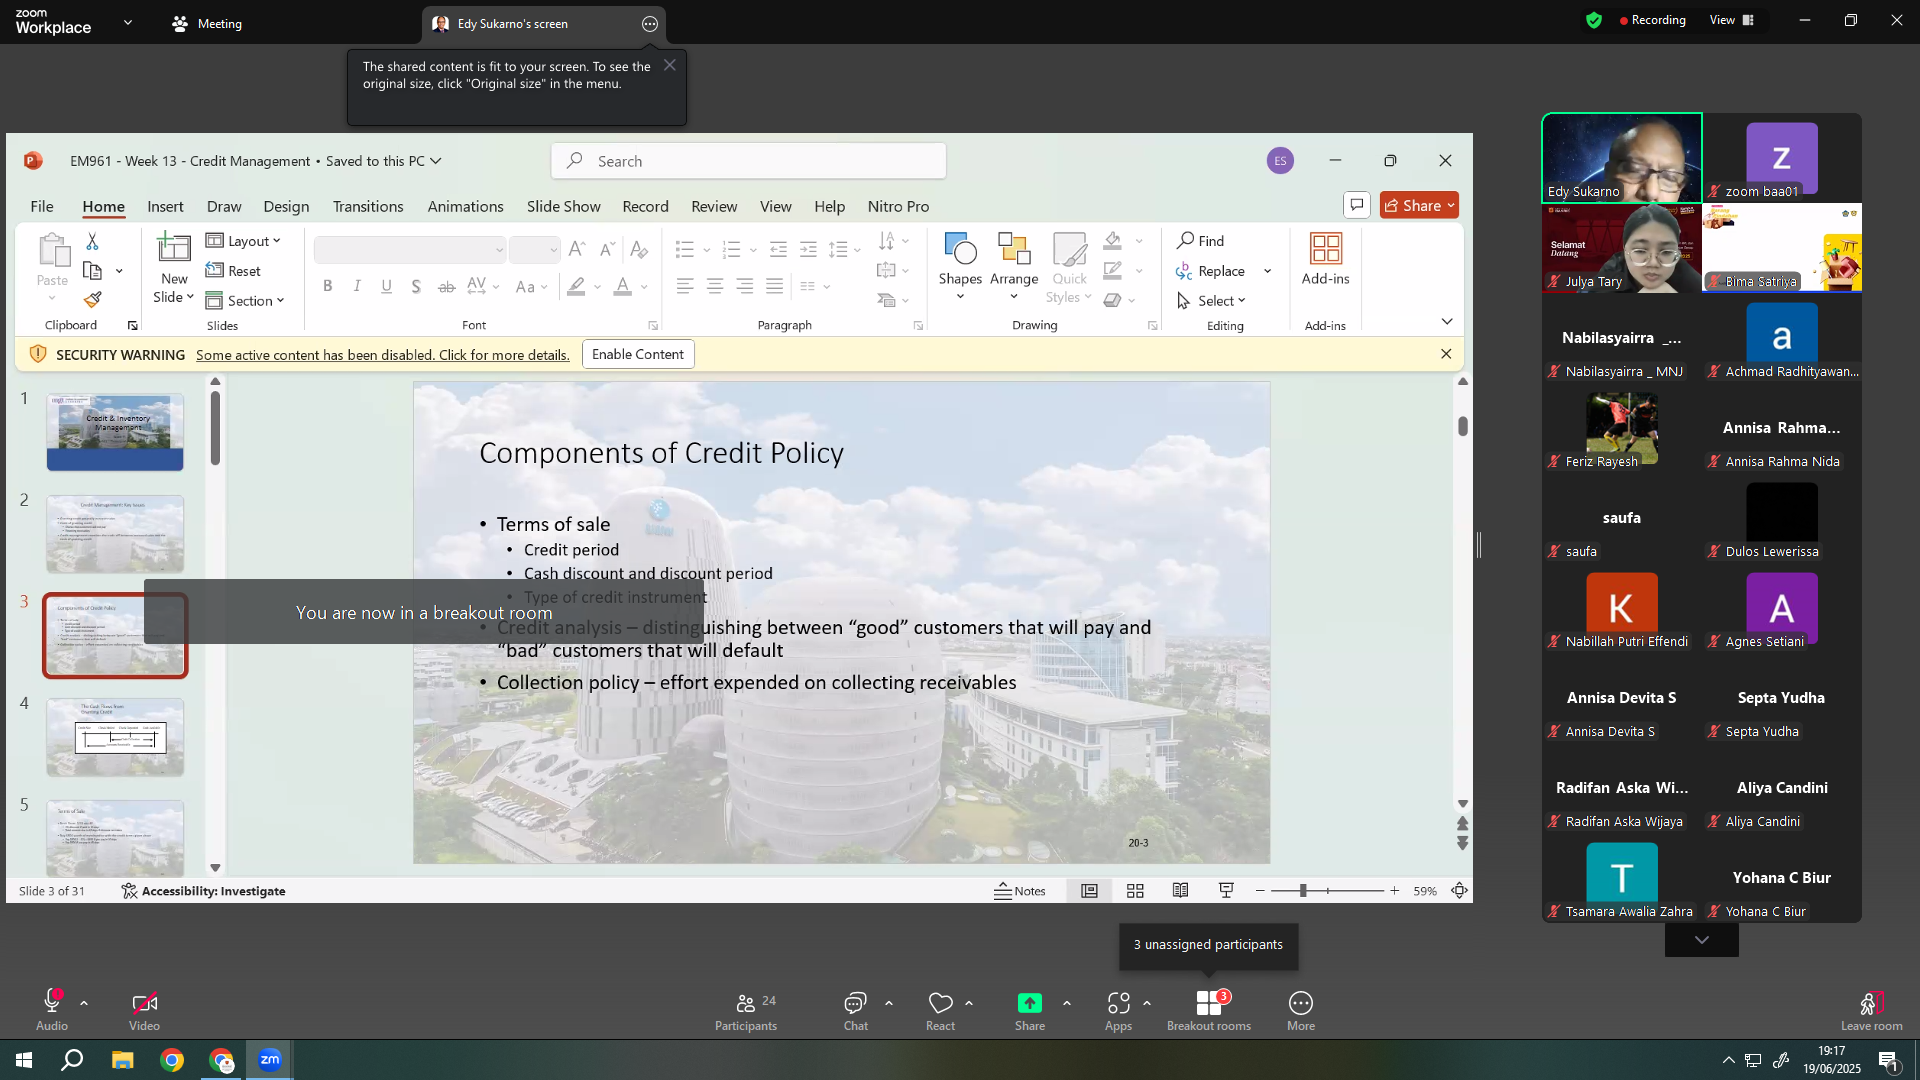The image size is (1920, 1080).
Task: Open the File menu
Action: coord(42,206)
